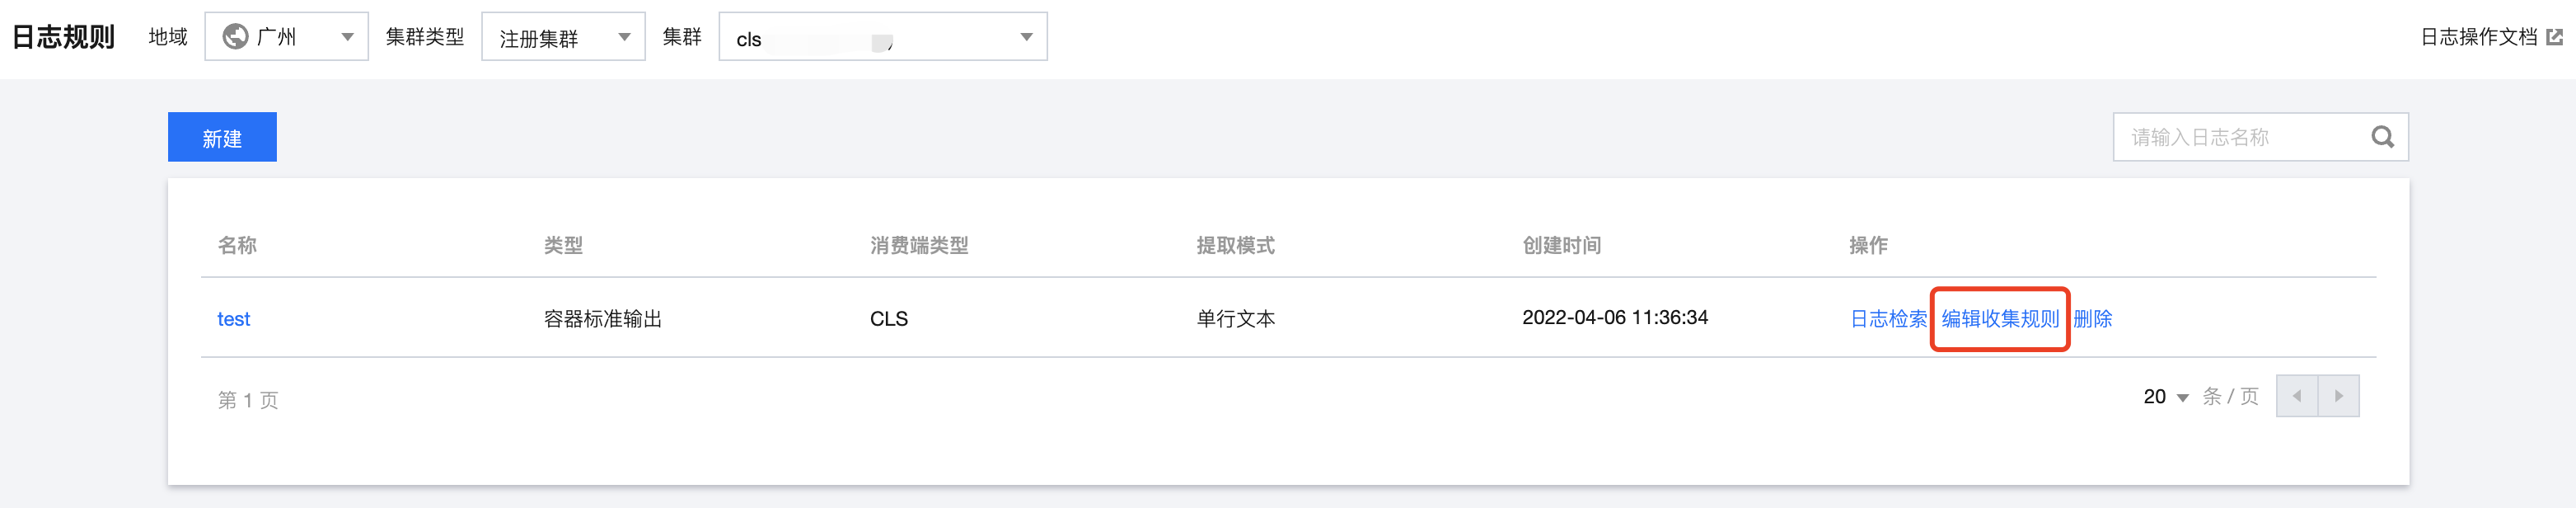Image resolution: width=2576 pixels, height=508 pixels.
Task: Open the 日志操作文档 documentation link
Action: tap(2478, 37)
